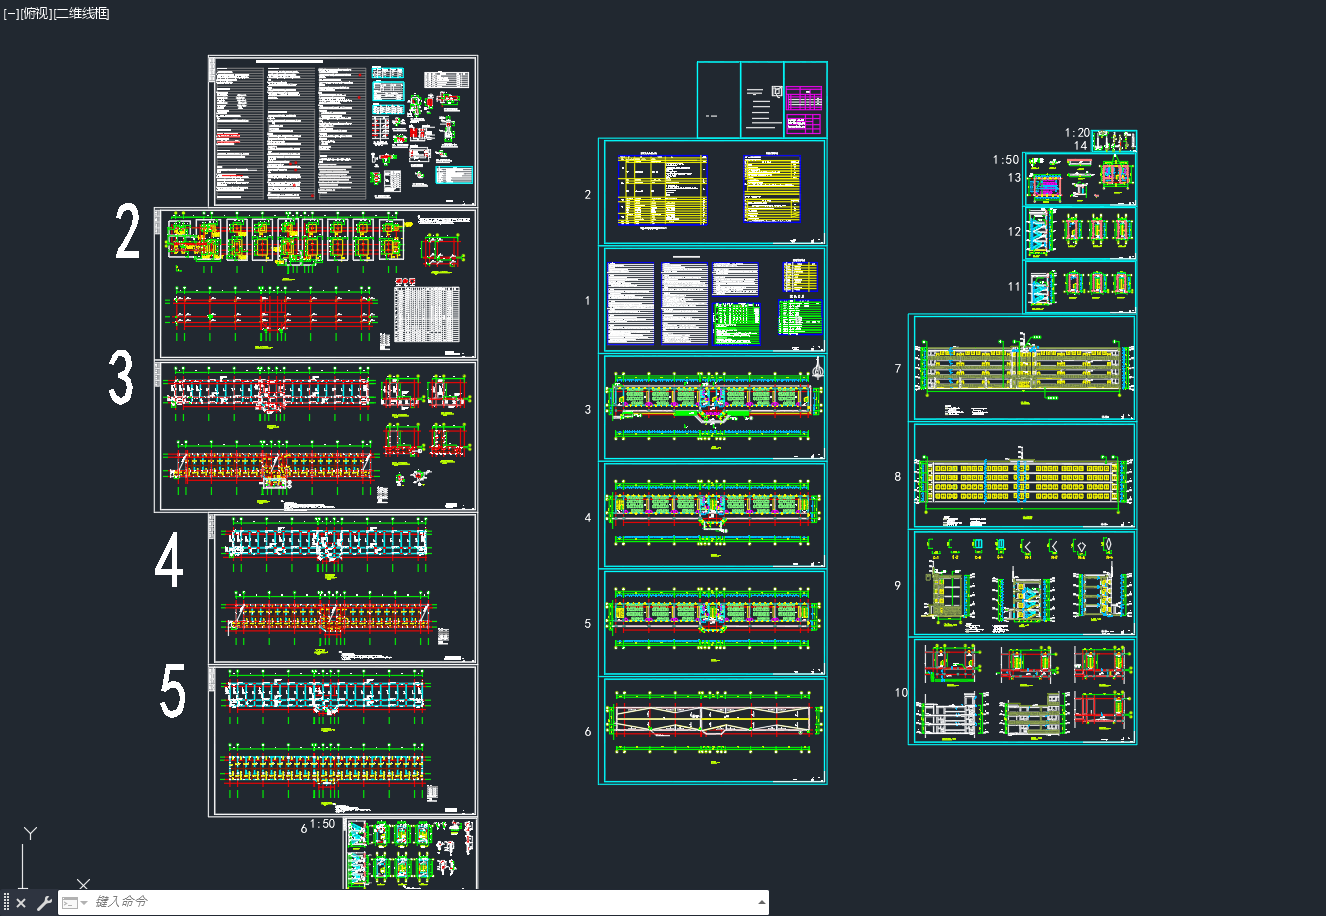Select the small detail sheet numbered 14
Screen dimensions: 1326x916
click(1114, 141)
